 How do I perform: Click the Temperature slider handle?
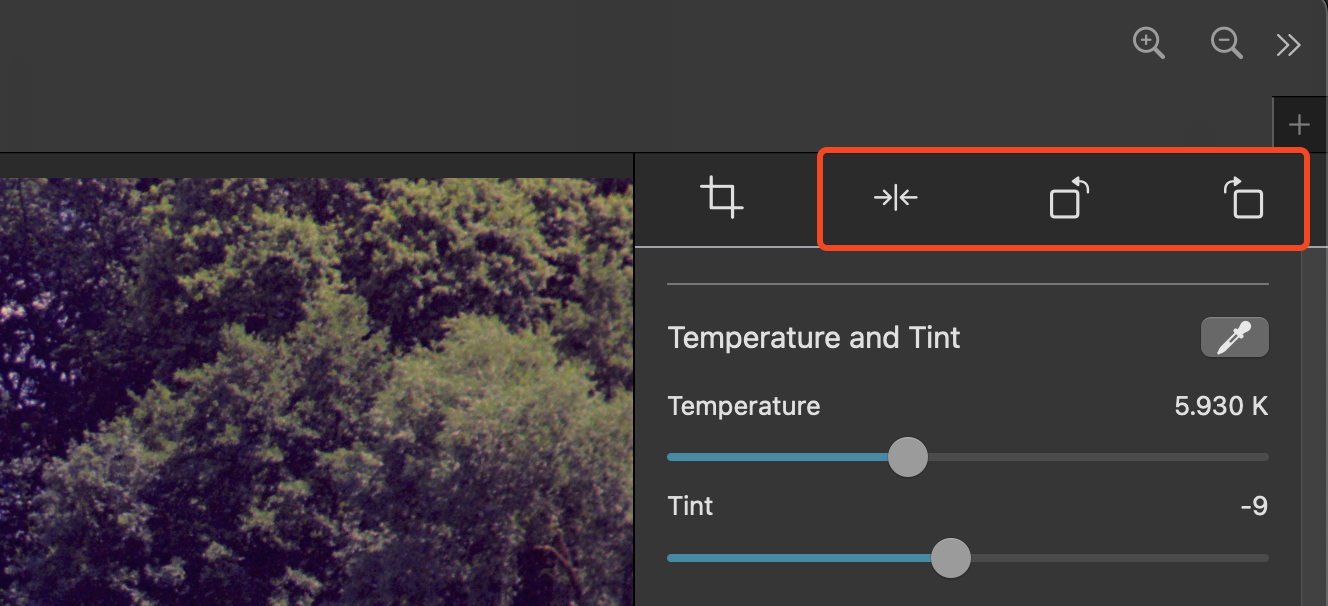908,457
